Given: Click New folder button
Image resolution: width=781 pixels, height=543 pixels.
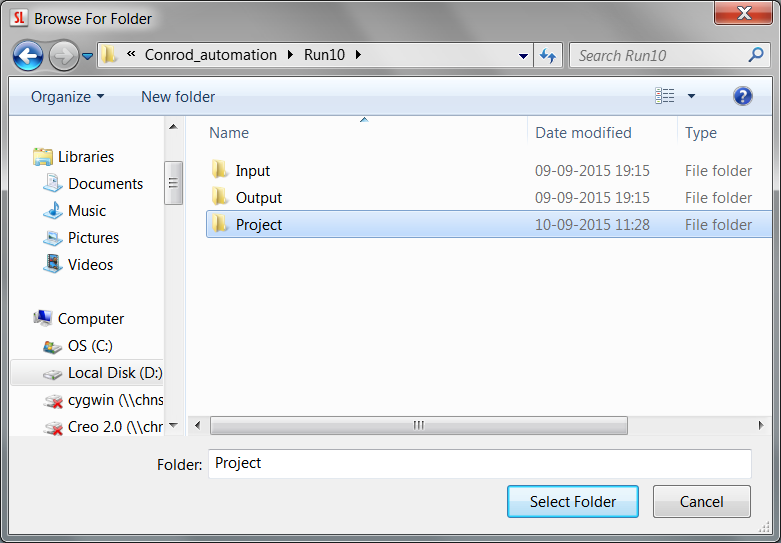Looking at the screenshot, I should click(178, 97).
